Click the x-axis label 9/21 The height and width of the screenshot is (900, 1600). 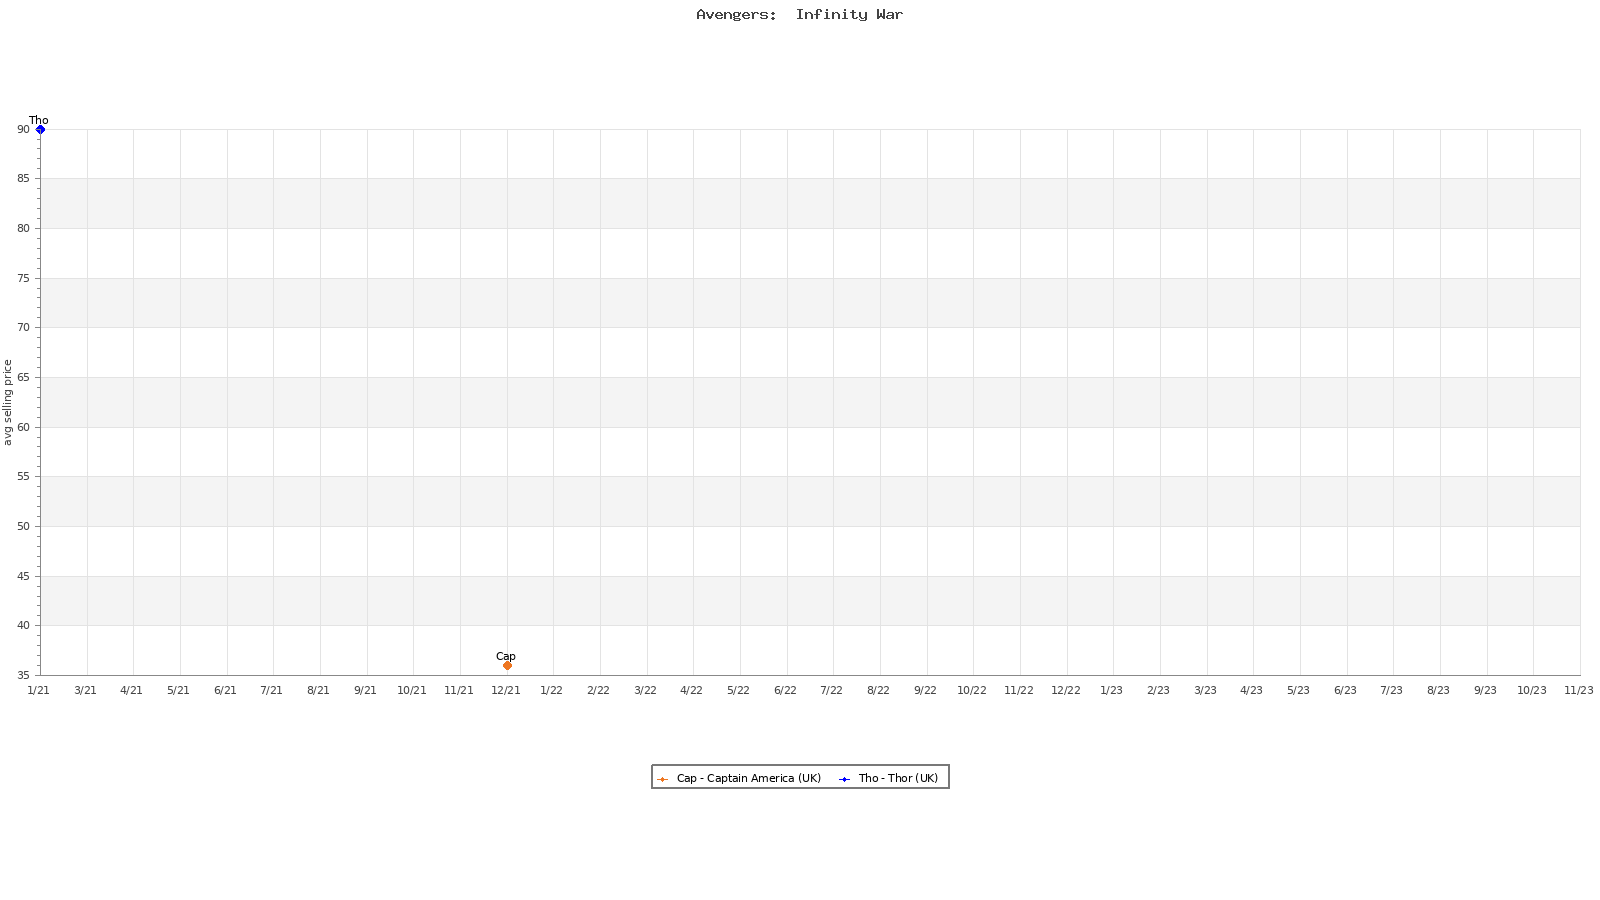pos(365,690)
